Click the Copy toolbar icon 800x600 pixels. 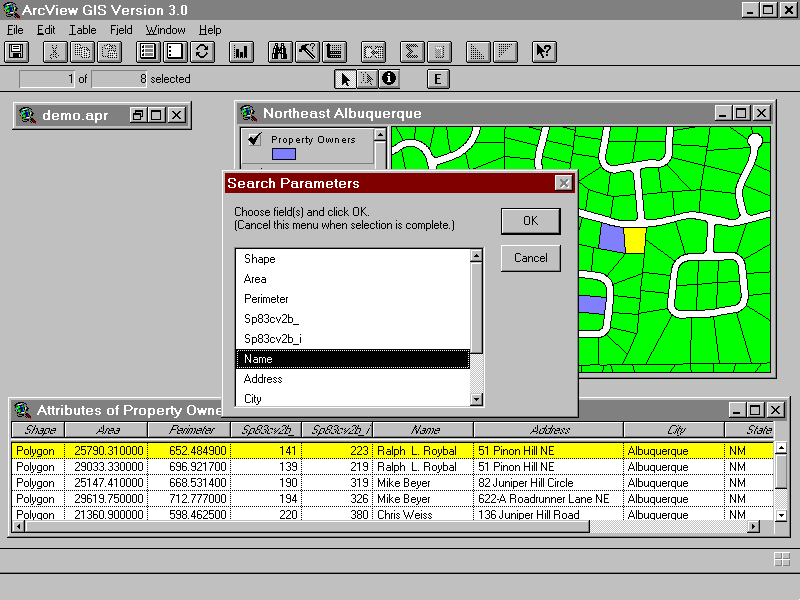coord(82,52)
